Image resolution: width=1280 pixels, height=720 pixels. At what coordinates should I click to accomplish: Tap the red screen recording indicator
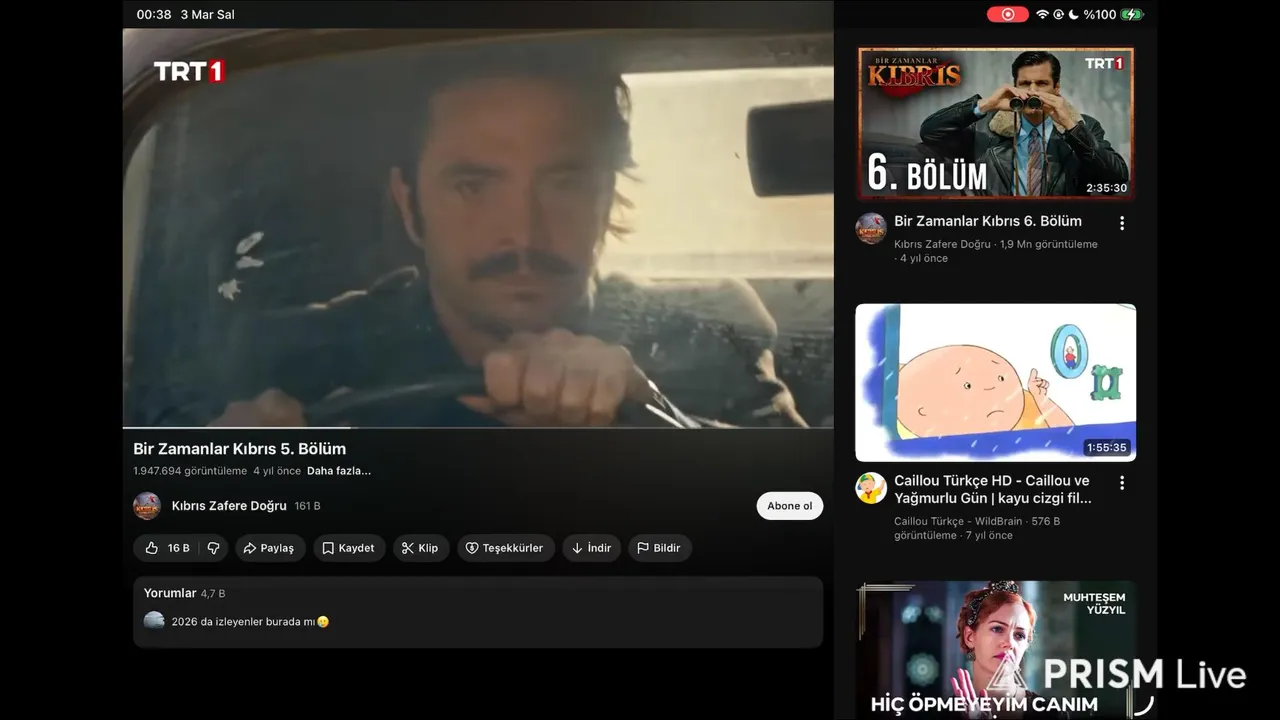1008,14
